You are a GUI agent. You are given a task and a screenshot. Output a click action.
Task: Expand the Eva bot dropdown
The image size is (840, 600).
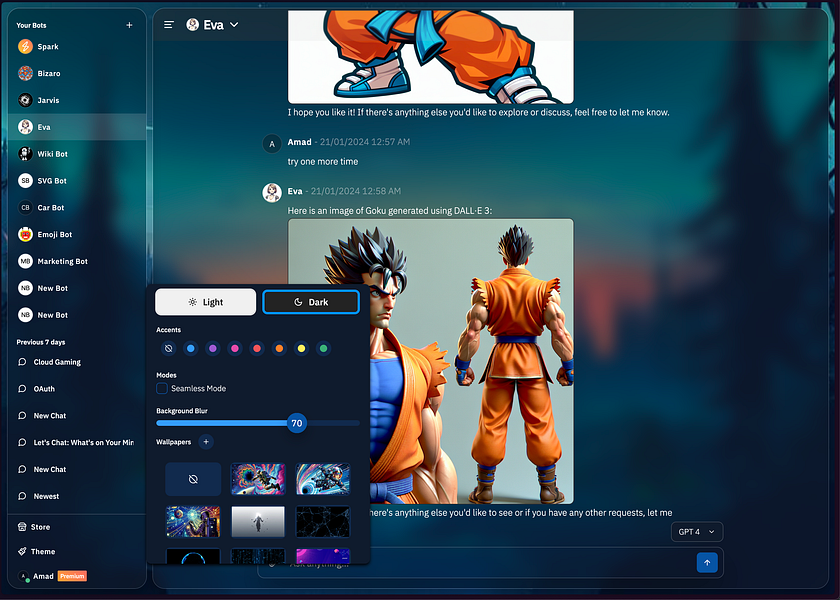(x=234, y=25)
